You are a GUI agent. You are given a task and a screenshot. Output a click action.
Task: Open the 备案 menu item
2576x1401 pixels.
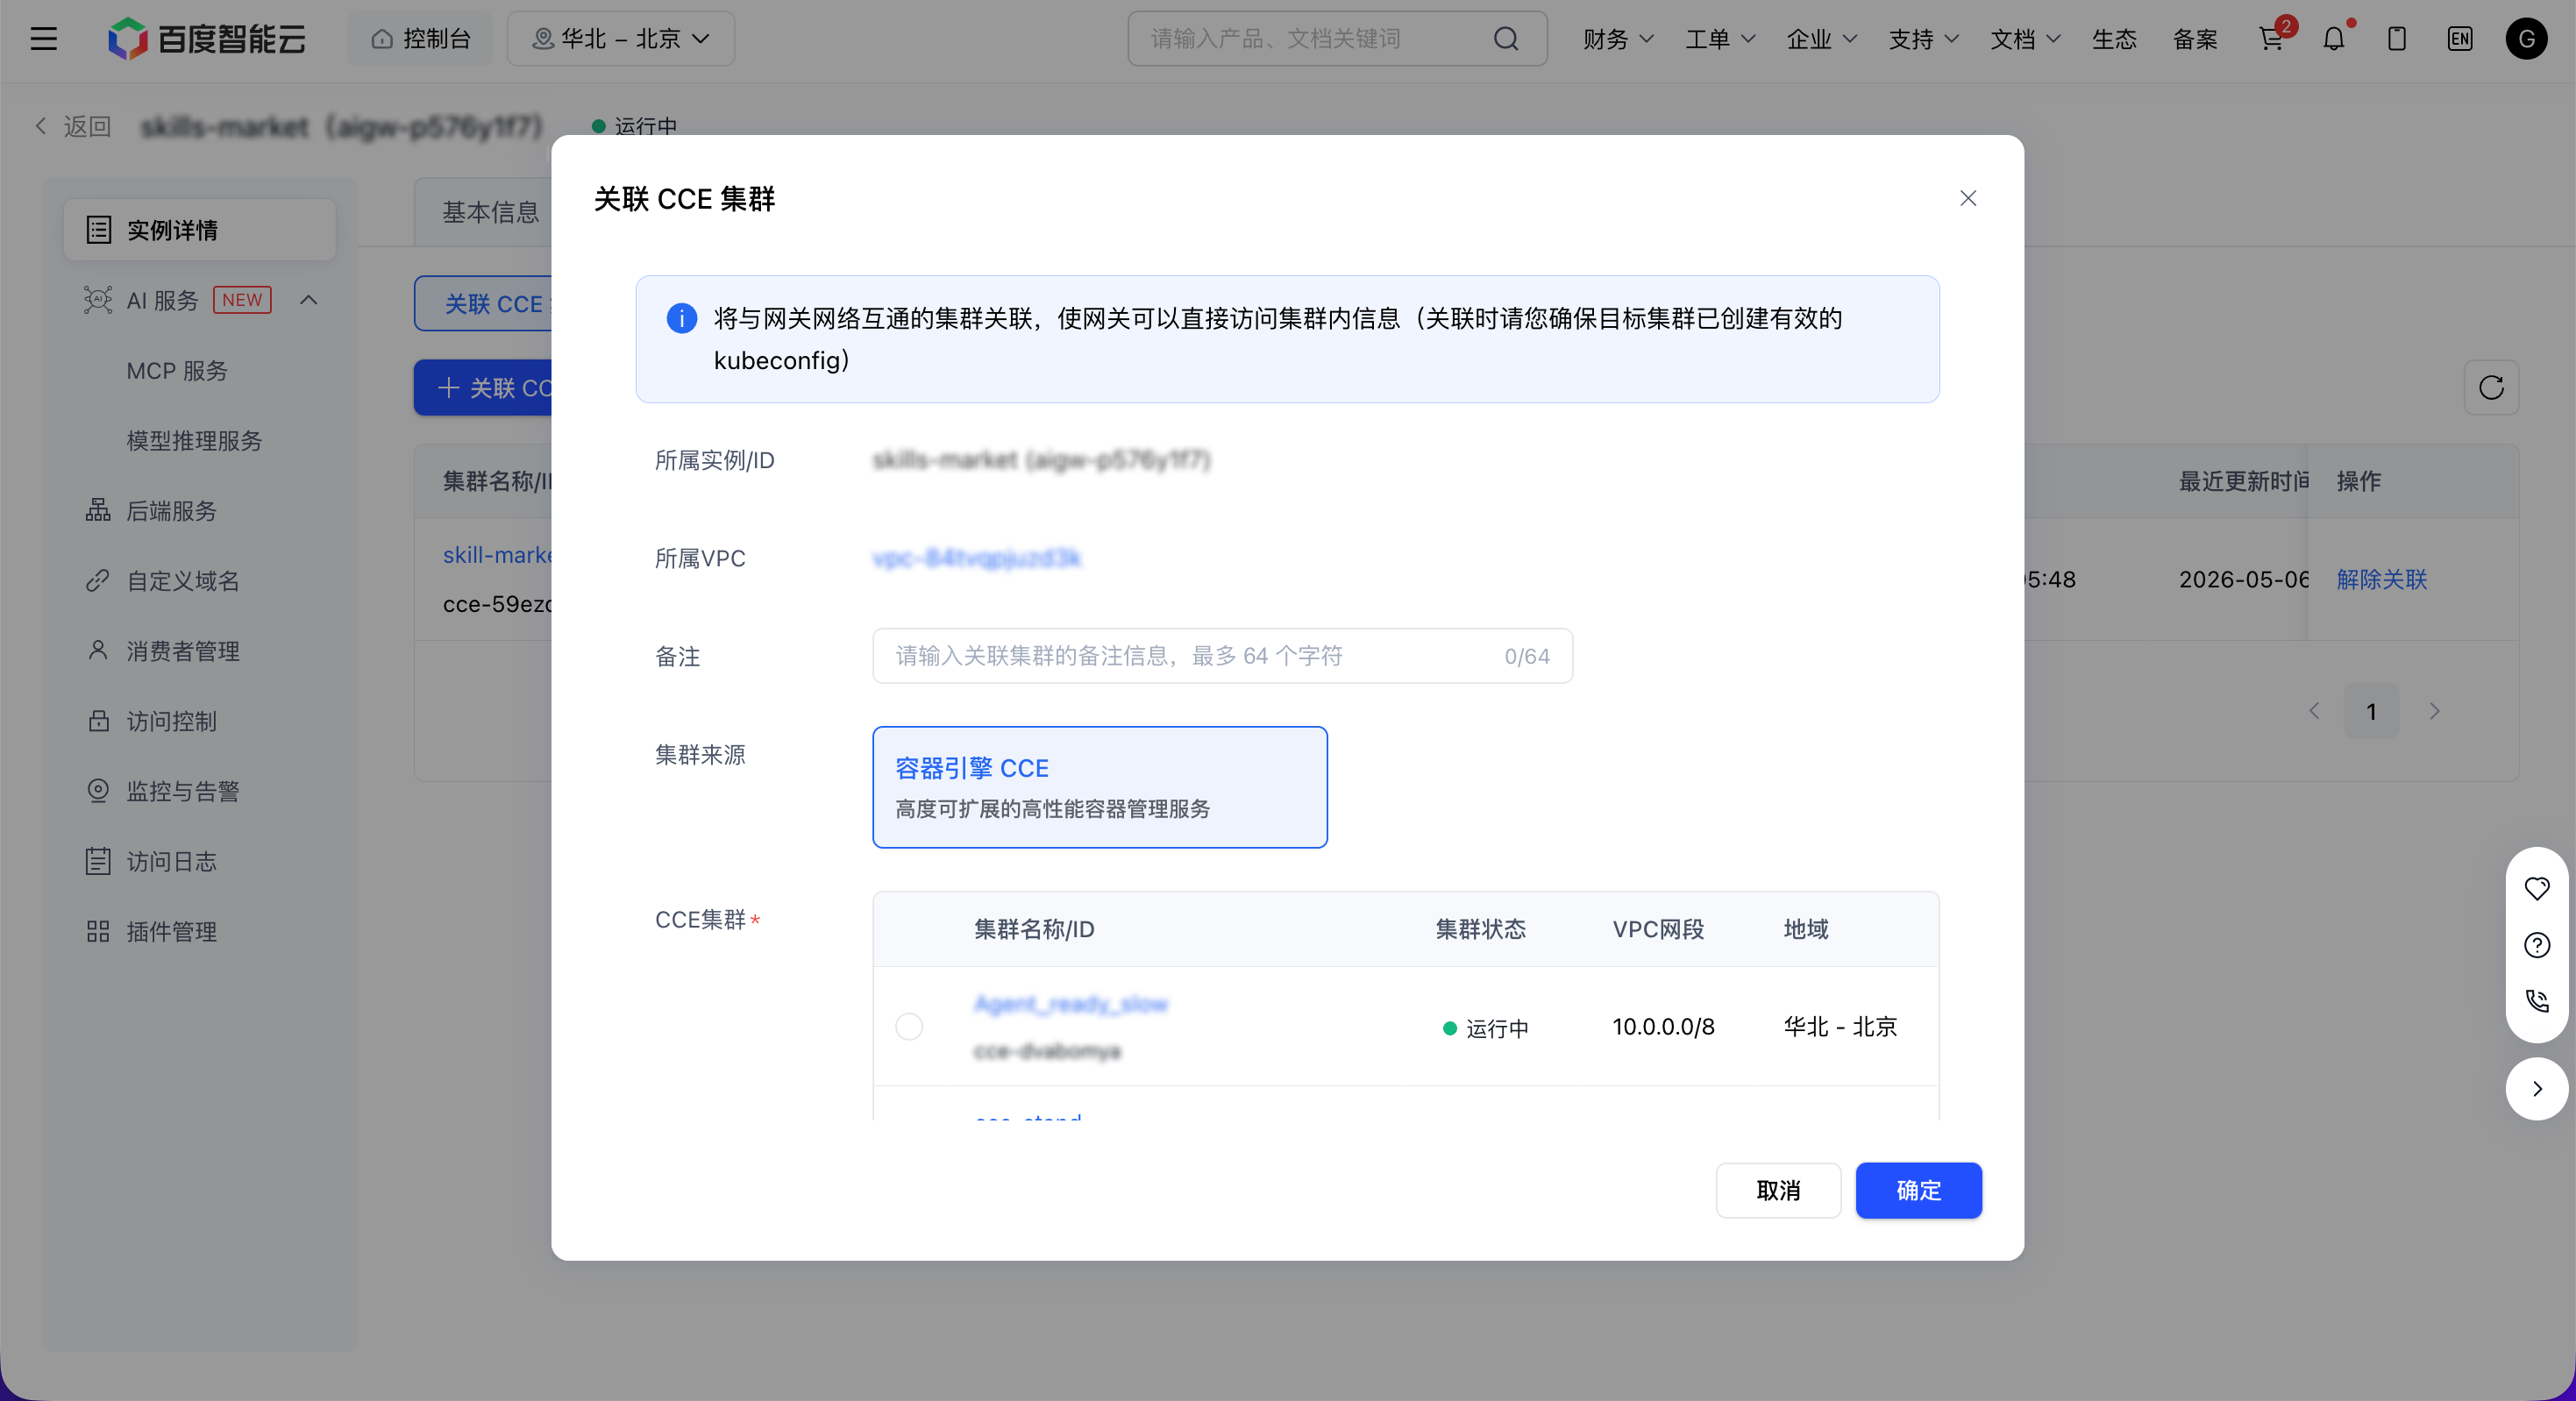pyautogui.click(x=2195, y=39)
